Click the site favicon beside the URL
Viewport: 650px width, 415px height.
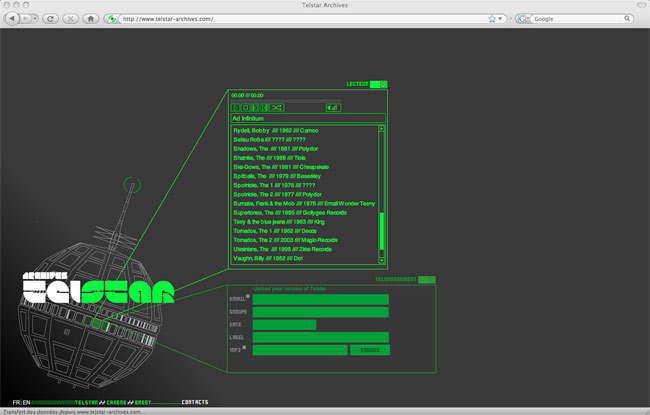112,19
